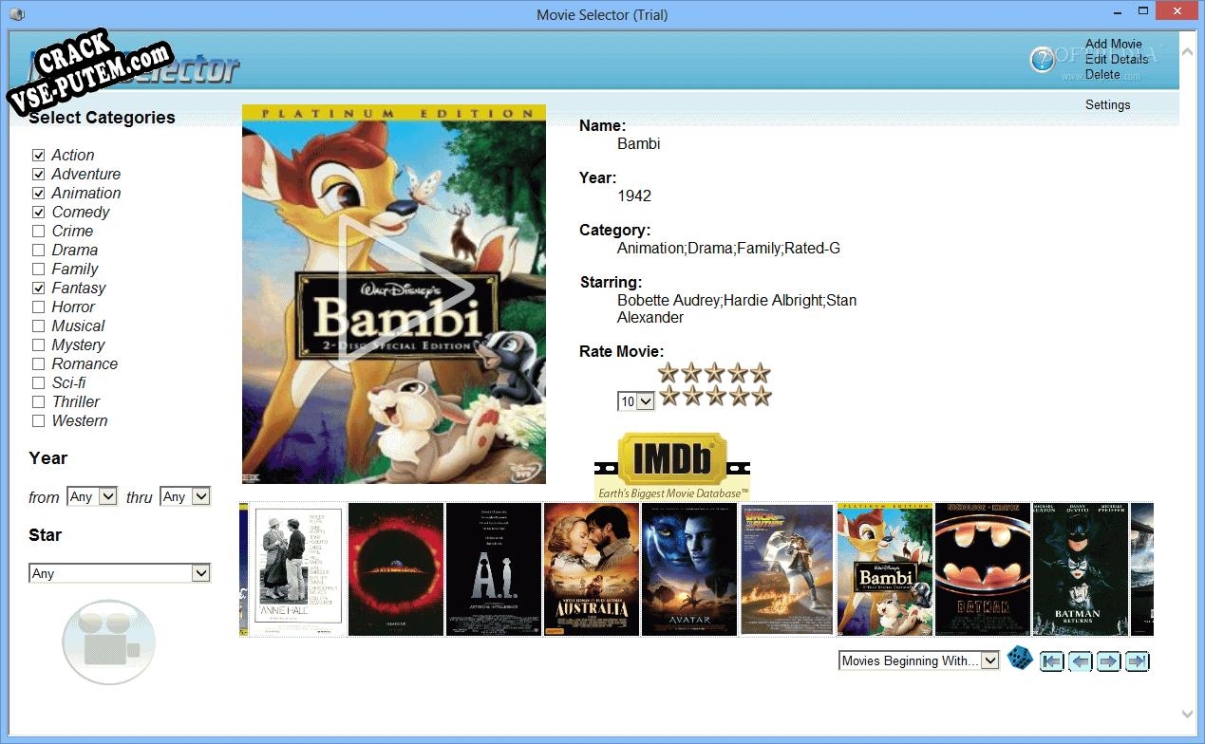The height and width of the screenshot is (744, 1205).
Task: Enable the Drama category
Action: point(39,250)
